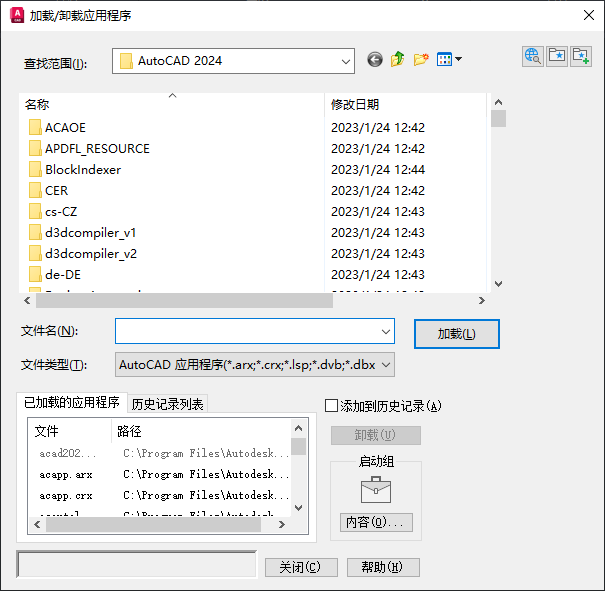Image resolution: width=605 pixels, height=591 pixels.
Task: Select the cs-CZ folder
Action: pyautogui.click(x=53, y=211)
